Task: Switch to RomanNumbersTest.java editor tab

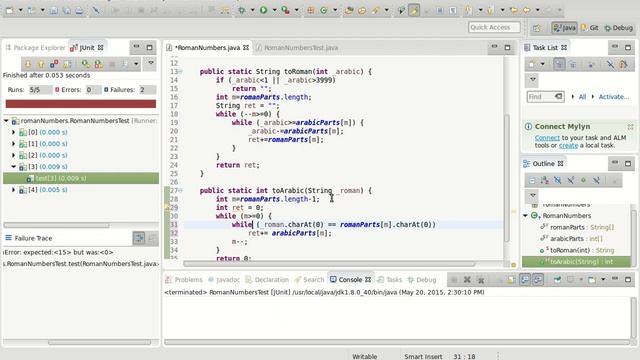Action: click(x=297, y=48)
